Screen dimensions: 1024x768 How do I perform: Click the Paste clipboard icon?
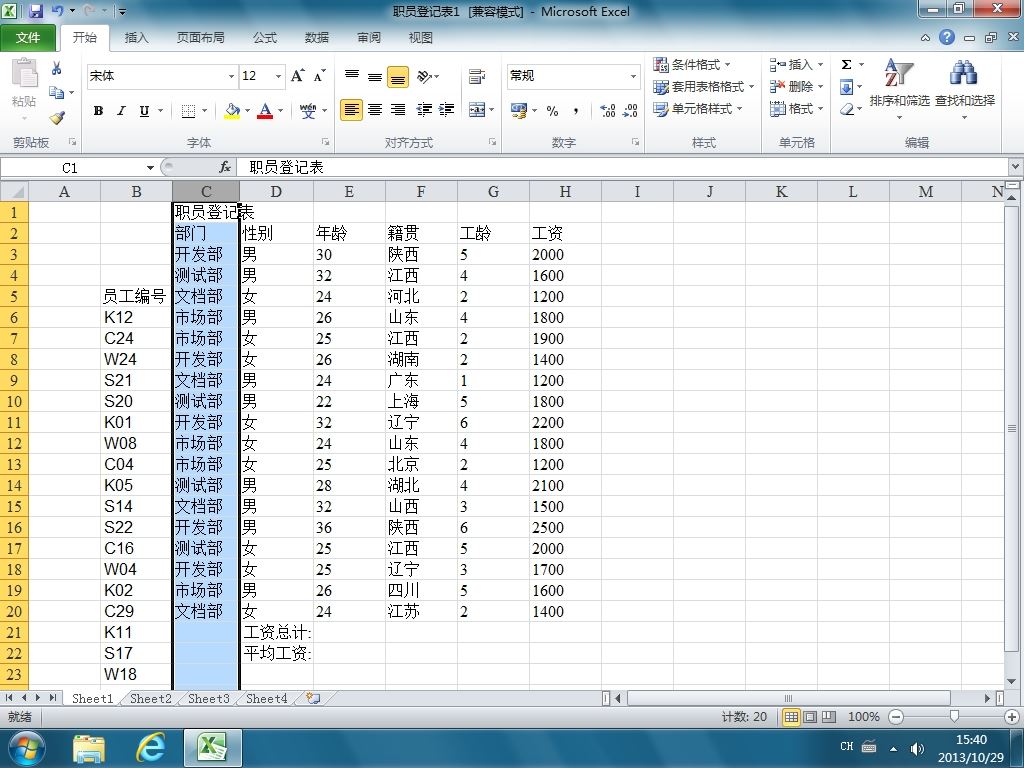coord(25,73)
